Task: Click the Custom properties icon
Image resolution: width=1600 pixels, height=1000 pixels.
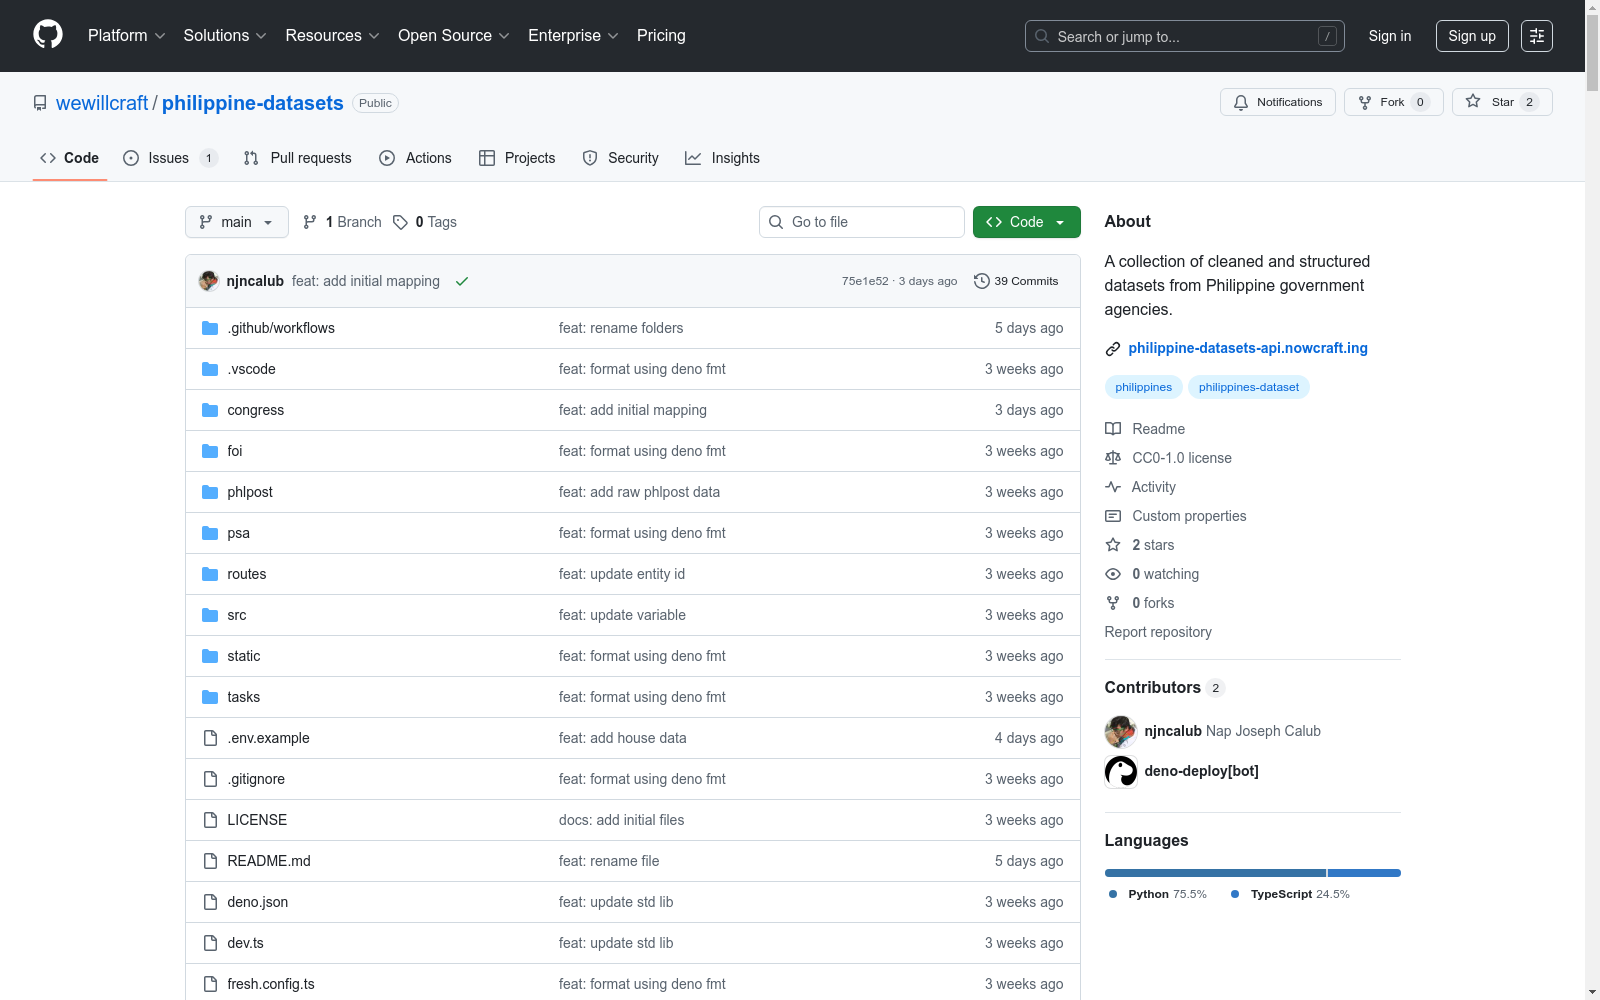Action: coord(1113,516)
